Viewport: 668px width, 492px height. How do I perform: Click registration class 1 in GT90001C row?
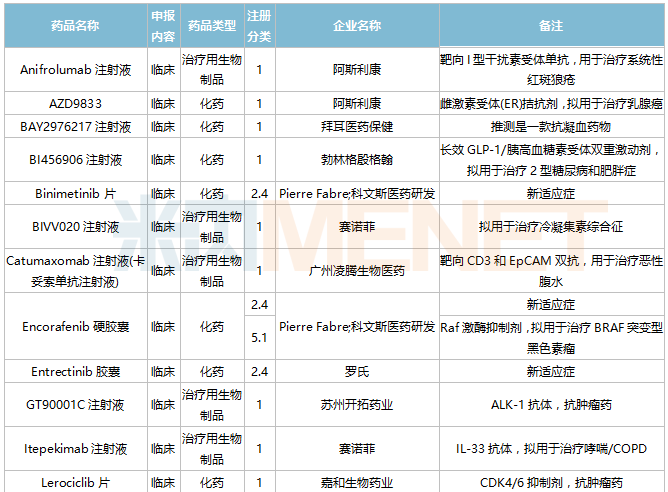259,405
